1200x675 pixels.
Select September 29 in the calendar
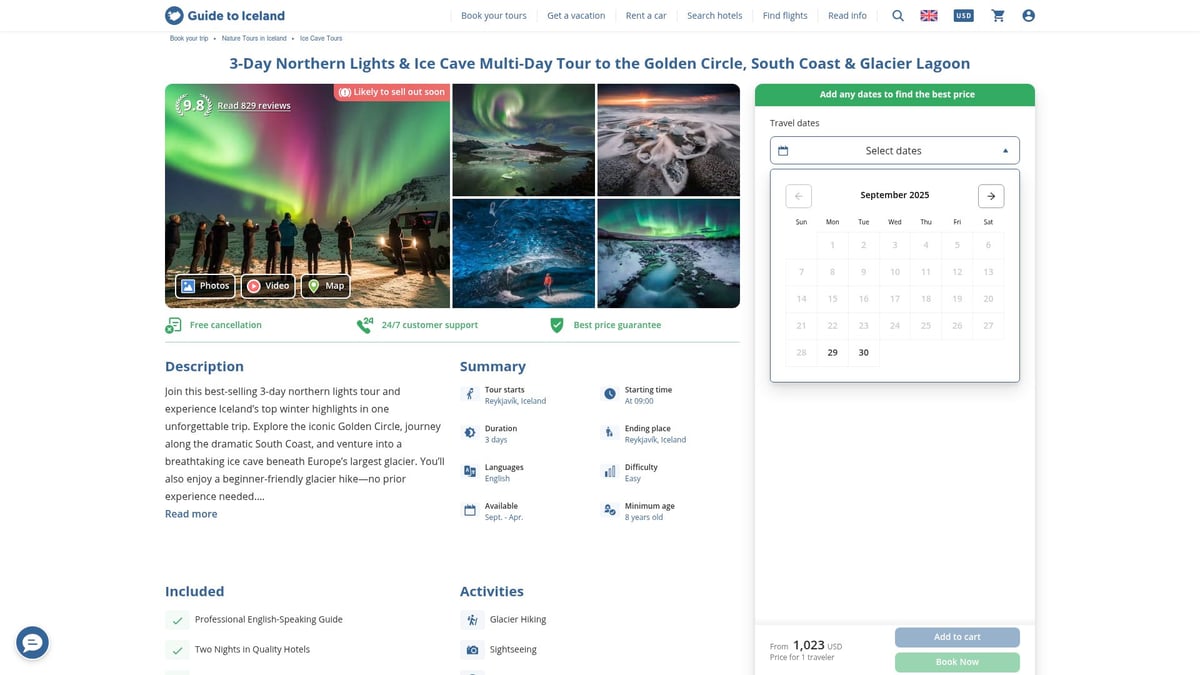coord(832,353)
